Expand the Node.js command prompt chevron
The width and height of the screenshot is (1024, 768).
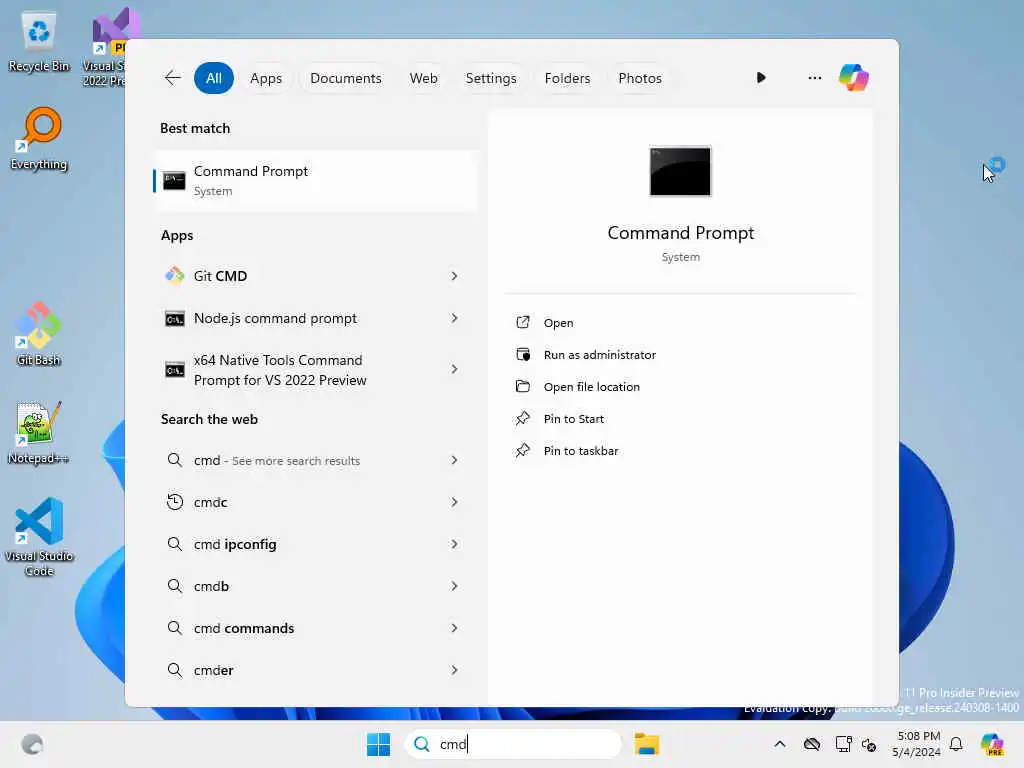455,318
